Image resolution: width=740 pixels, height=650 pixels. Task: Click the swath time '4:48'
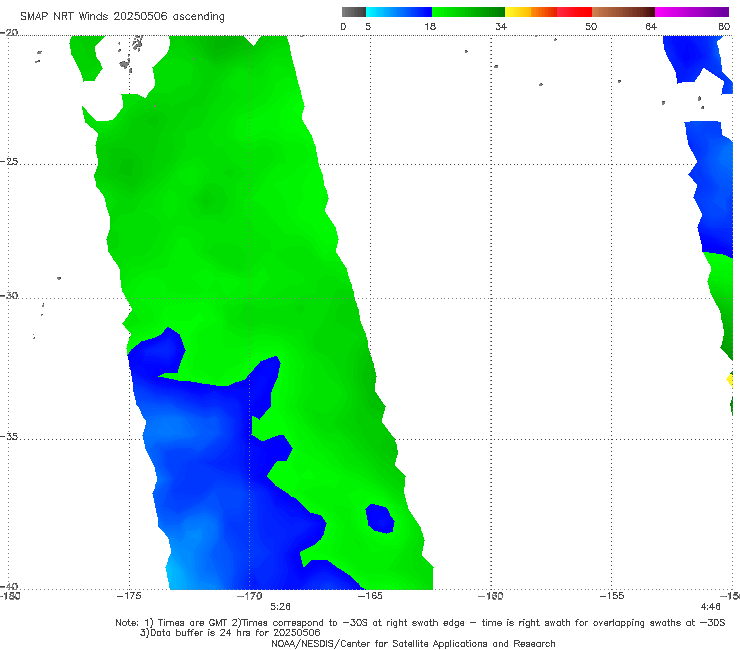(710, 606)
